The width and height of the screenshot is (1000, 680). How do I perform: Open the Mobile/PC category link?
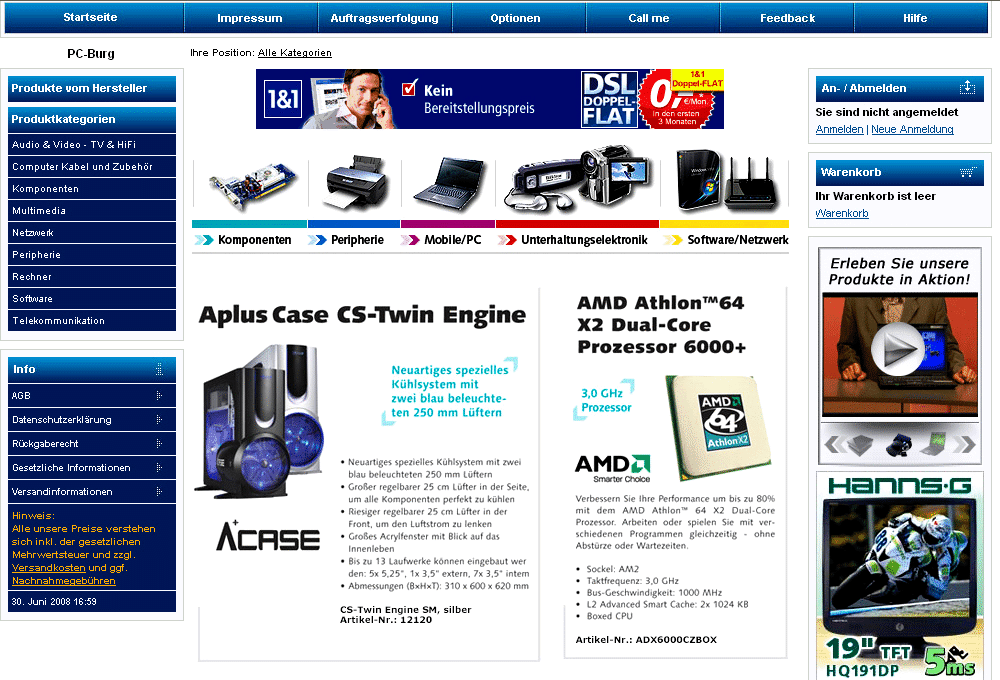[453, 240]
